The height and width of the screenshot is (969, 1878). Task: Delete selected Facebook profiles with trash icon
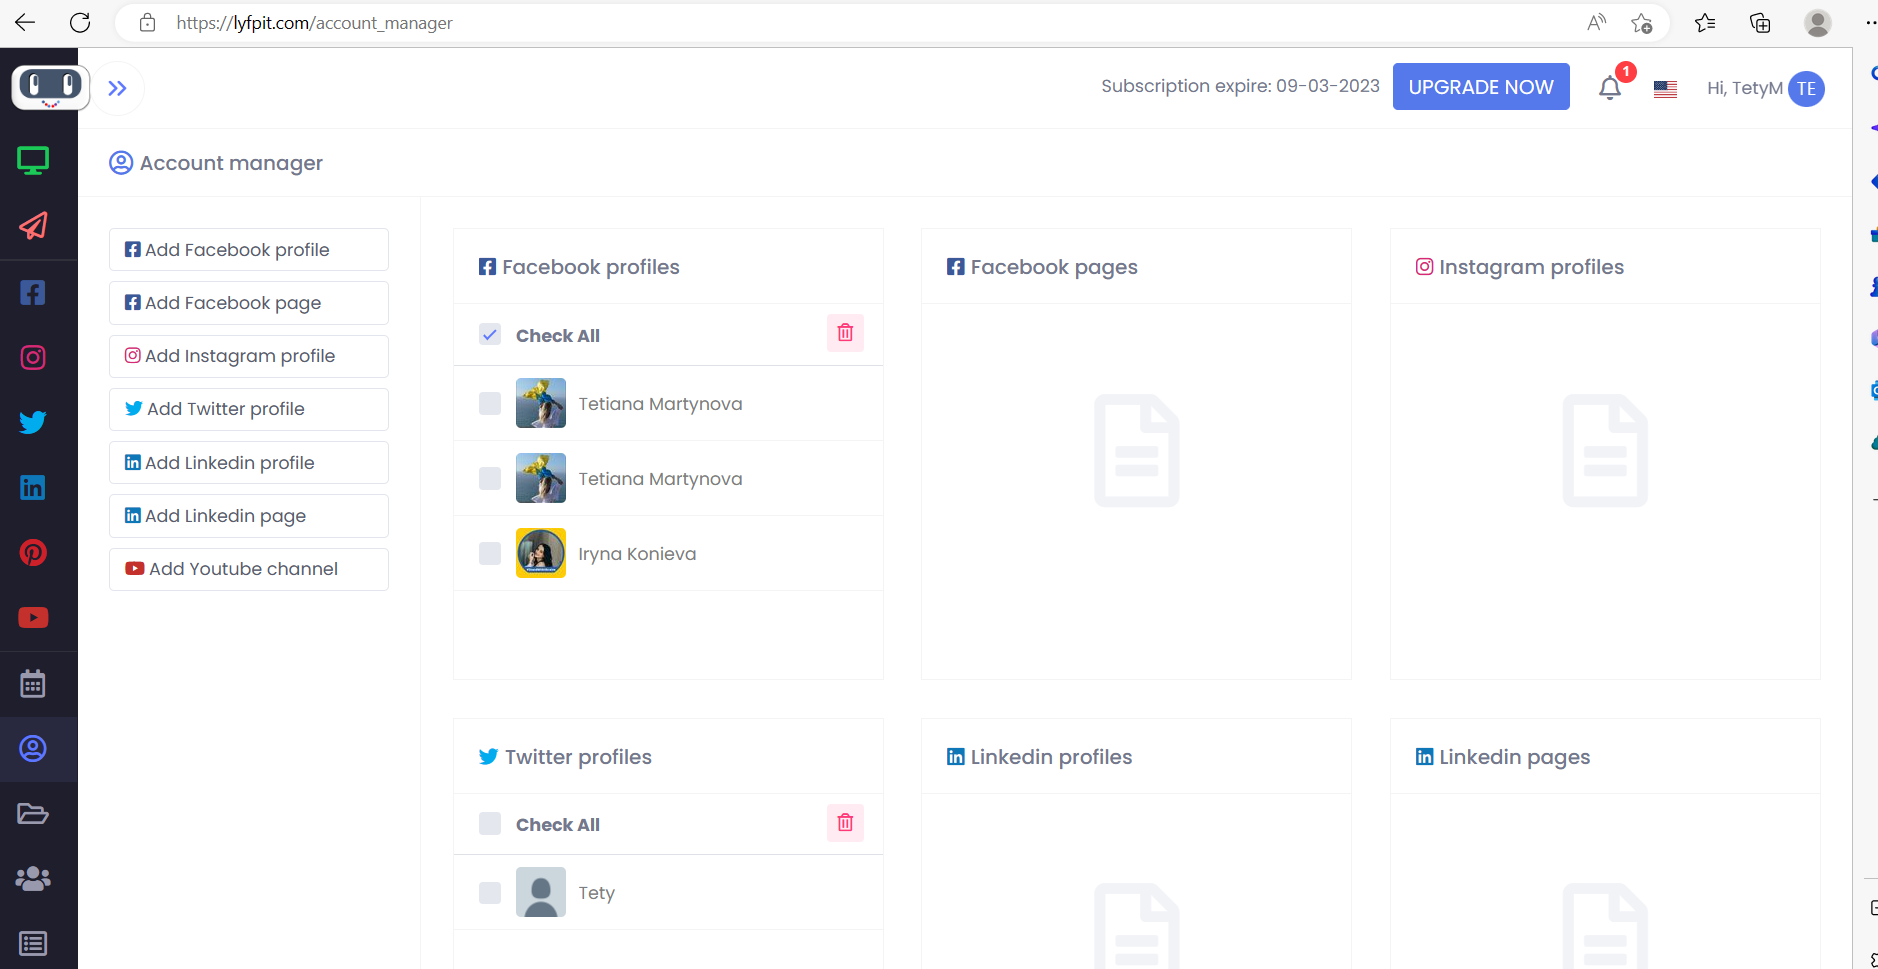click(x=845, y=333)
